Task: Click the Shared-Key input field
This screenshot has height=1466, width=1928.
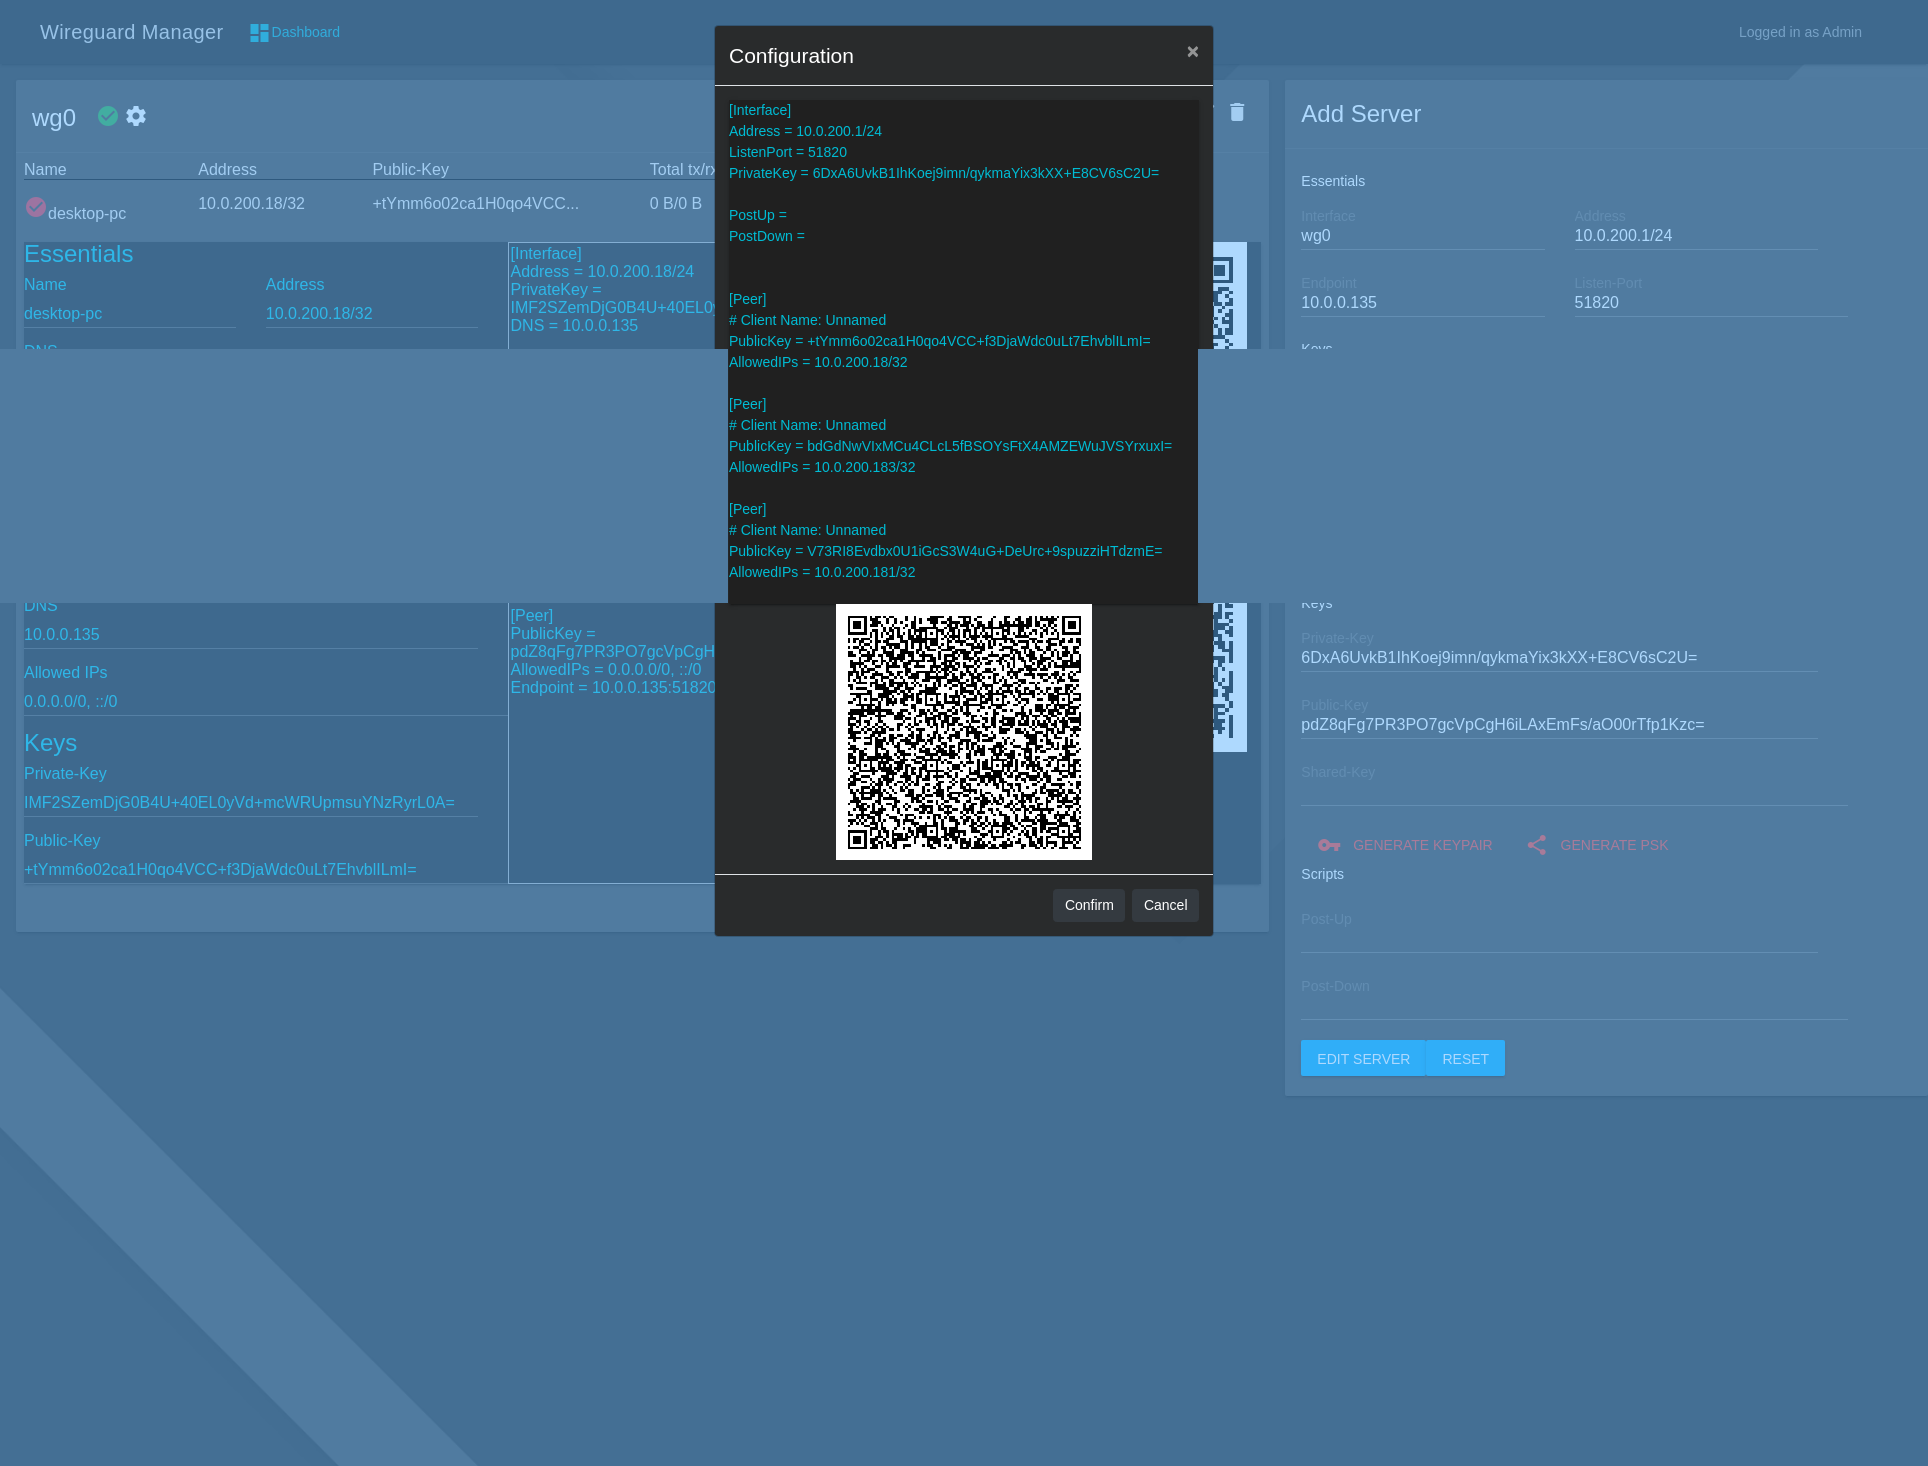Action: [x=1573, y=793]
